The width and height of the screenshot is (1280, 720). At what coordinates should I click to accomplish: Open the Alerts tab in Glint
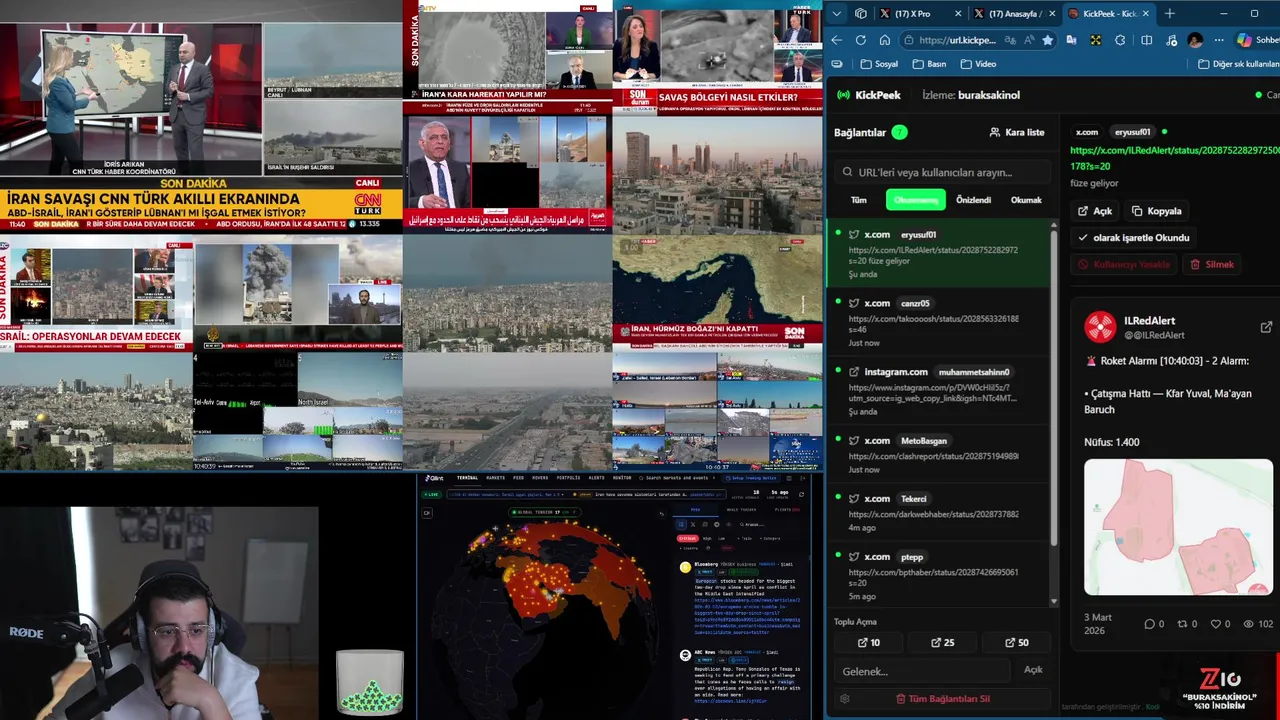[597, 478]
